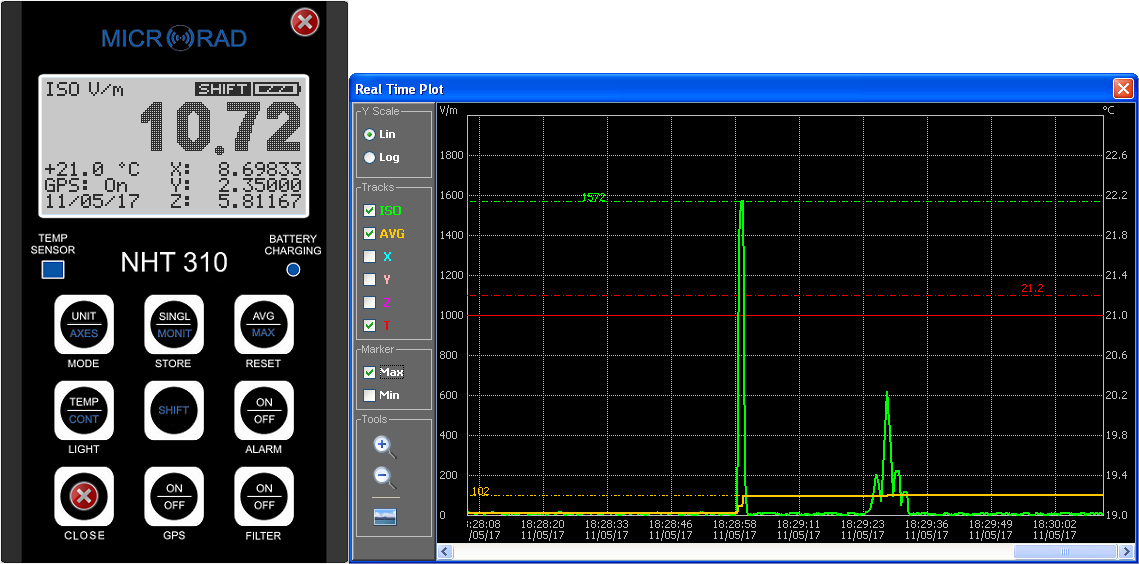This screenshot has height=564, width=1139.
Task: Click the 18:29:23 time axis label
Action: pyautogui.click(x=862, y=523)
